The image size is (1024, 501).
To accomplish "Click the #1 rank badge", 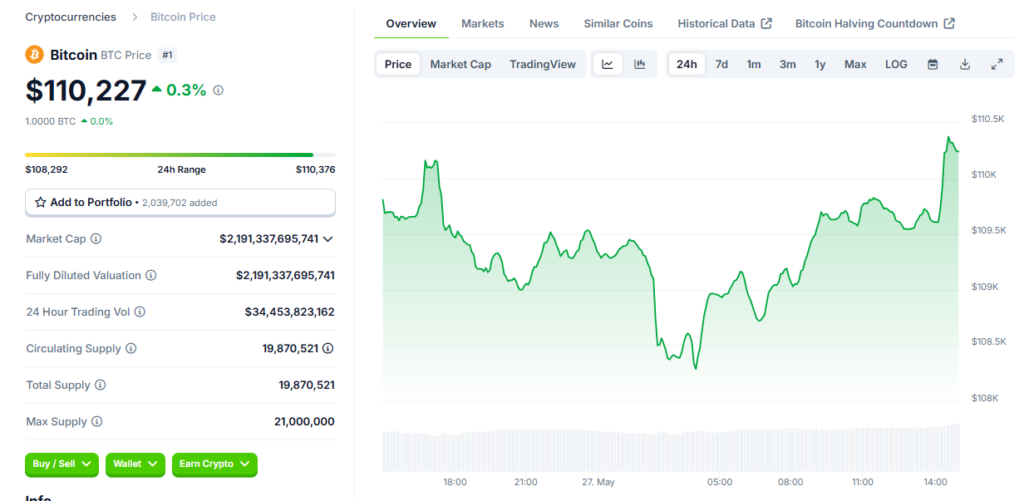I will tap(167, 56).
